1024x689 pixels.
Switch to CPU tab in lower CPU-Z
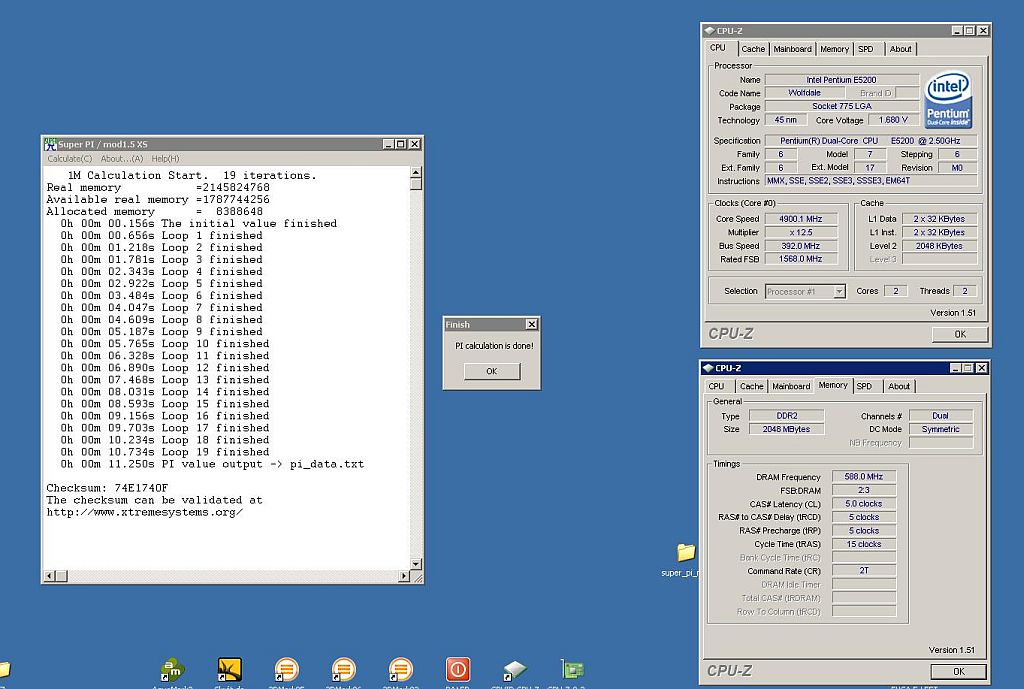(716, 386)
